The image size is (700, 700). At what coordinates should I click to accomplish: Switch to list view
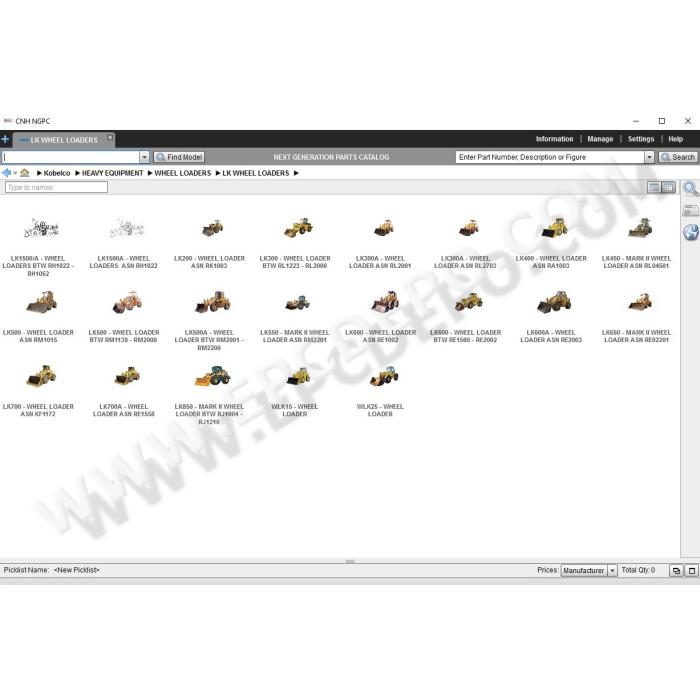point(654,187)
